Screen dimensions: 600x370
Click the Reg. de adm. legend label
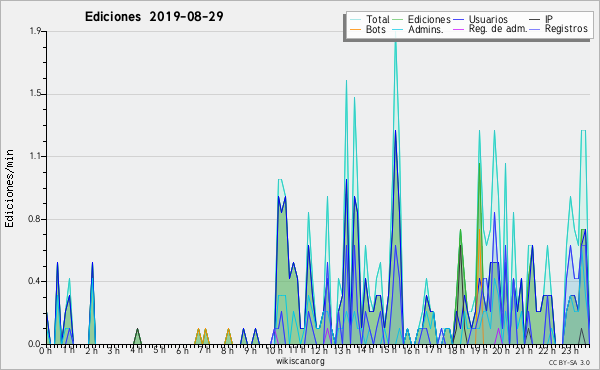click(498, 29)
